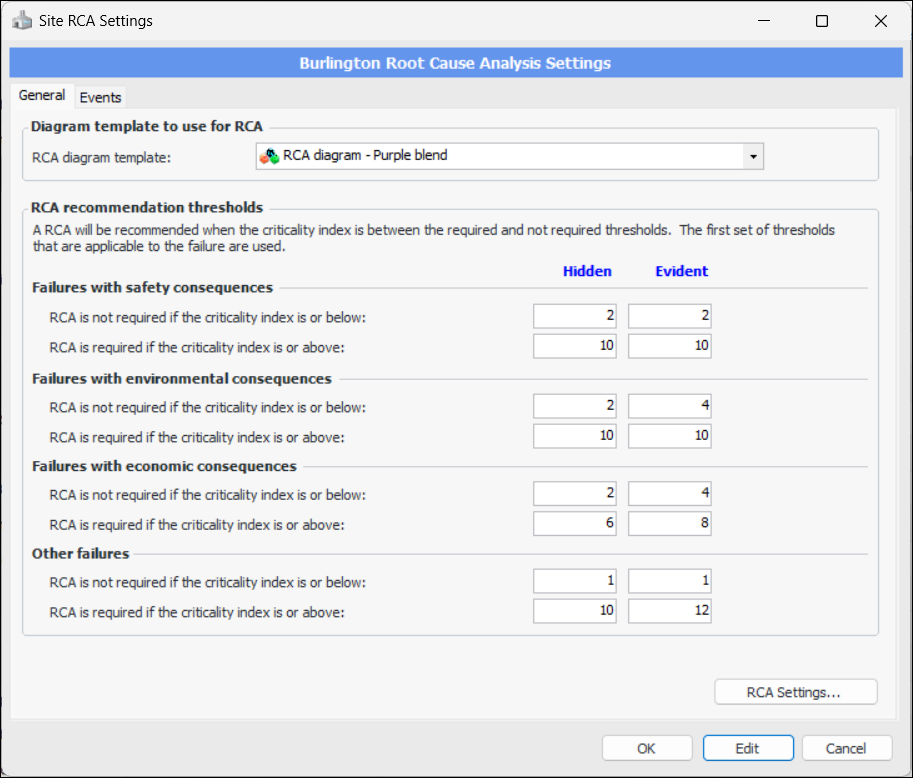913x778 pixels.
Task: Click other failures Evident field showing 12
Action: click(670, 611)
